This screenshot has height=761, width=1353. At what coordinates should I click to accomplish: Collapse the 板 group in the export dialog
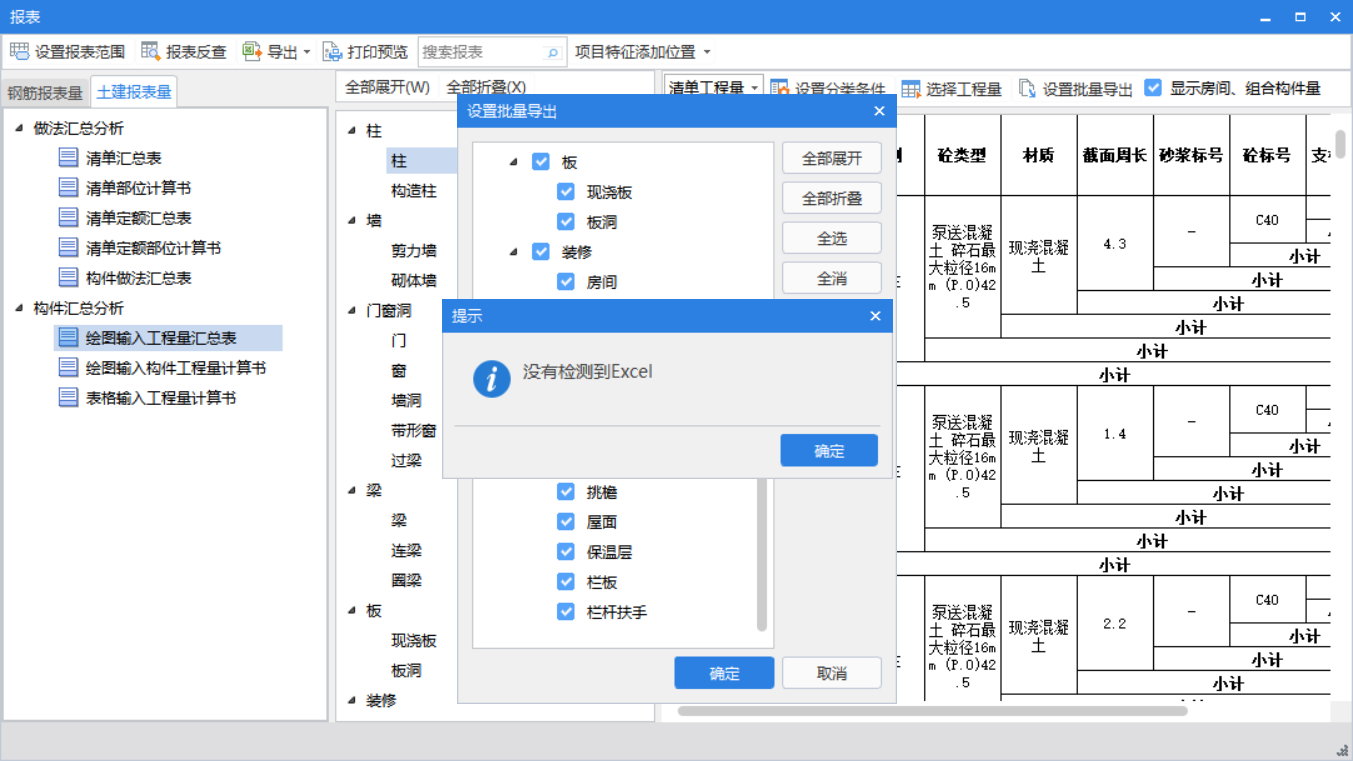tap(513, 162)
